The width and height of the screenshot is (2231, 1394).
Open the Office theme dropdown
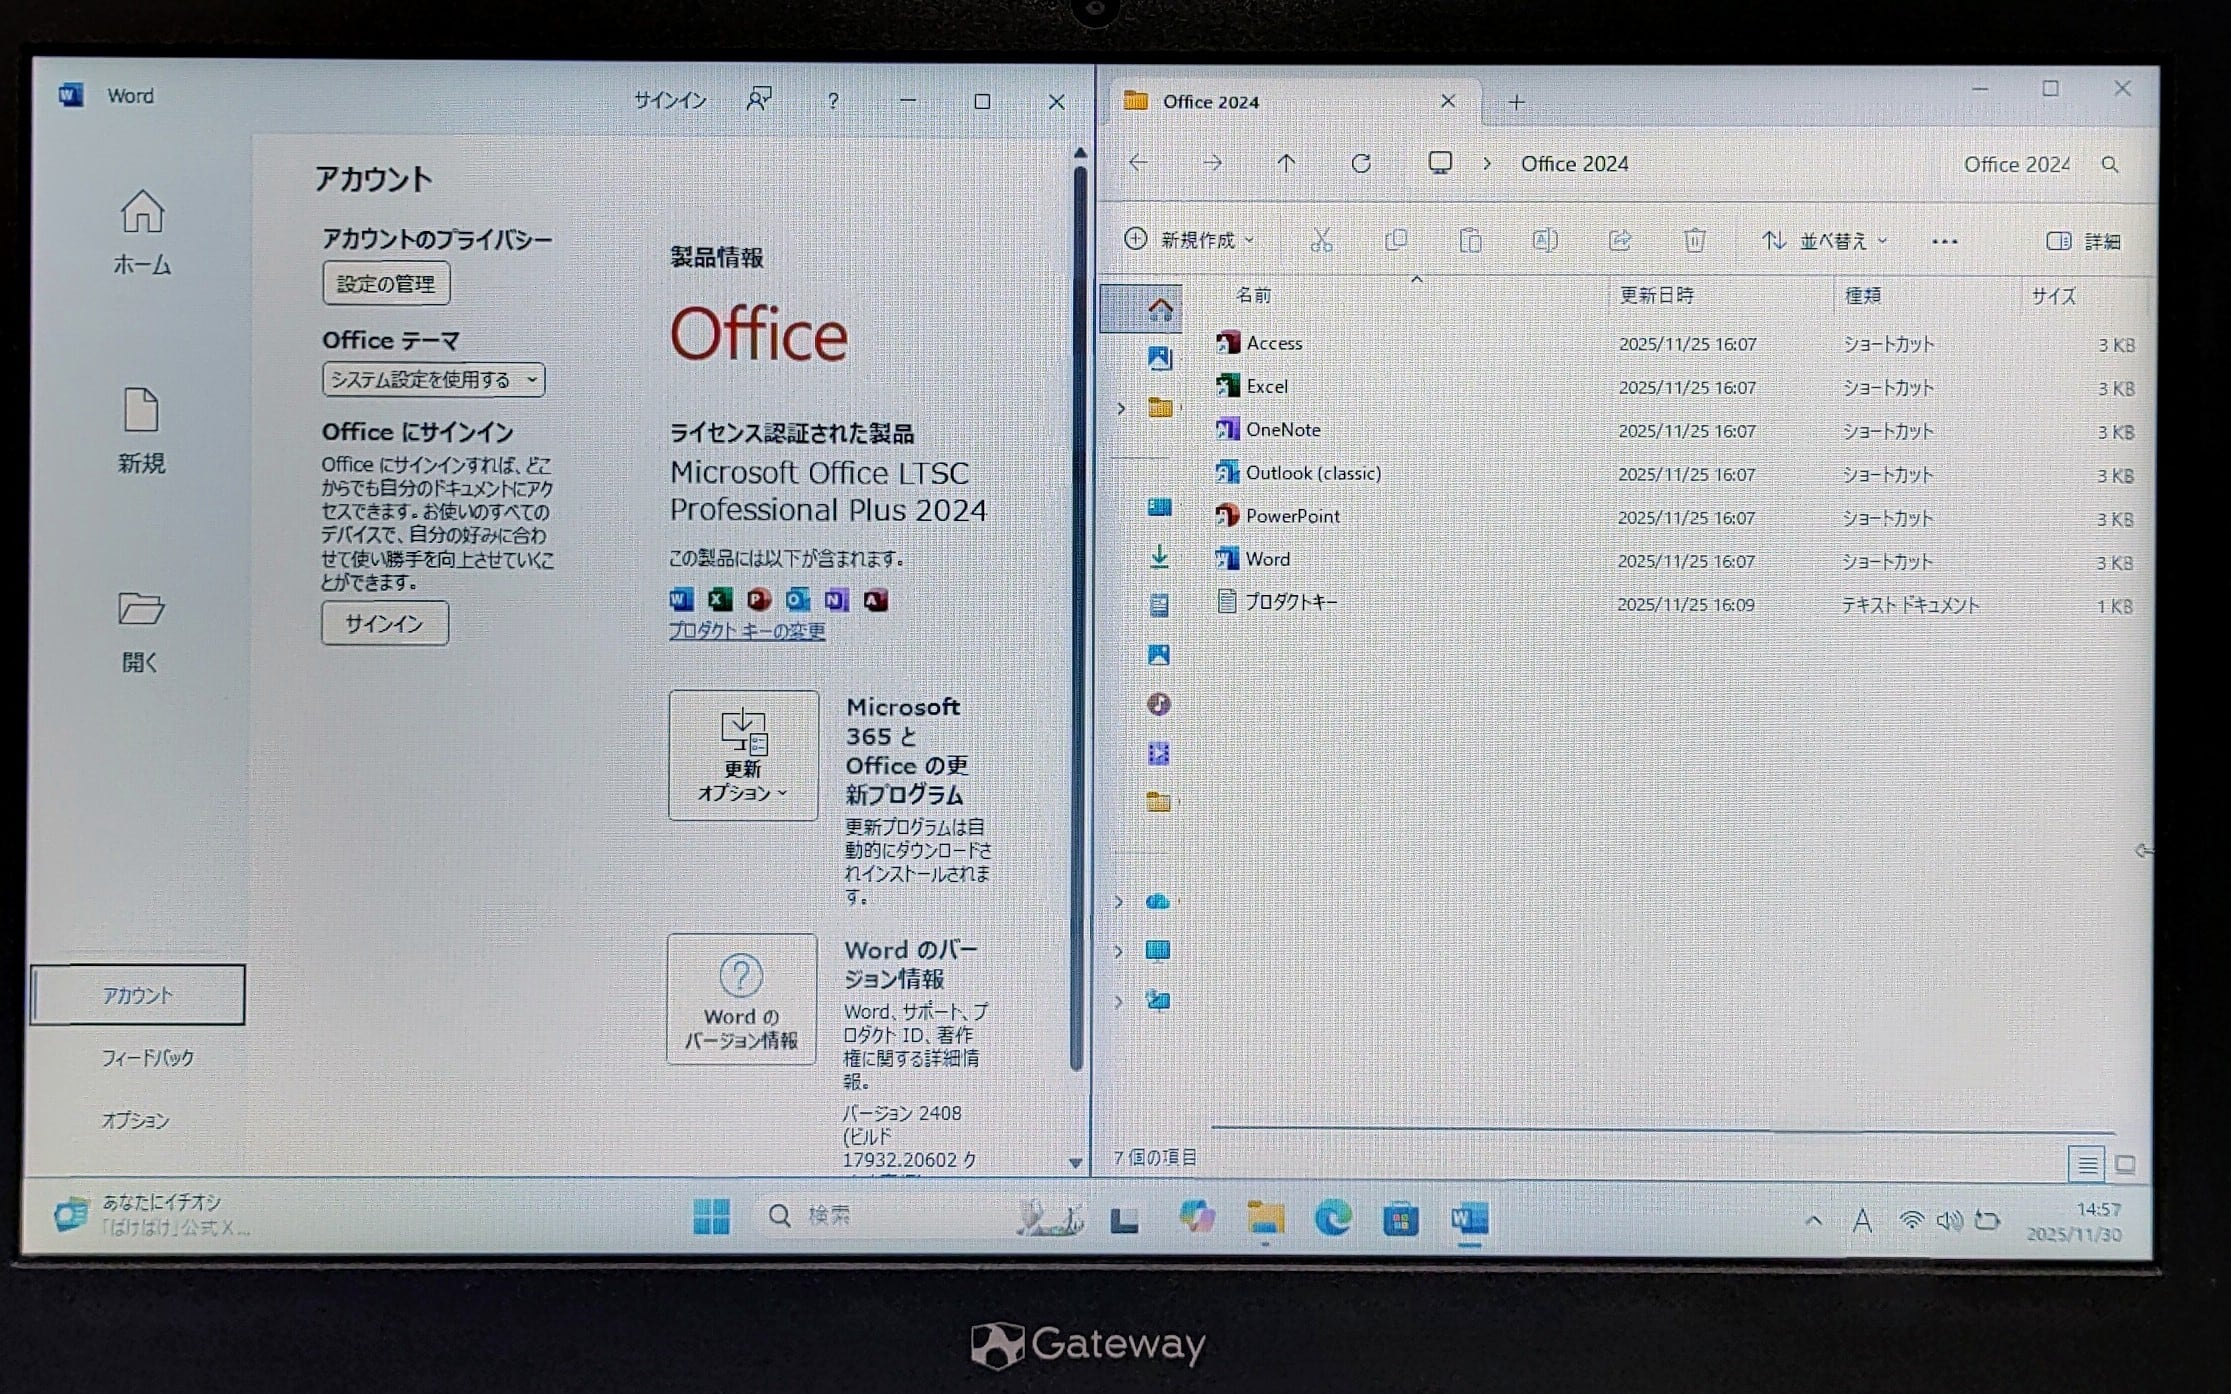[433, 380]
